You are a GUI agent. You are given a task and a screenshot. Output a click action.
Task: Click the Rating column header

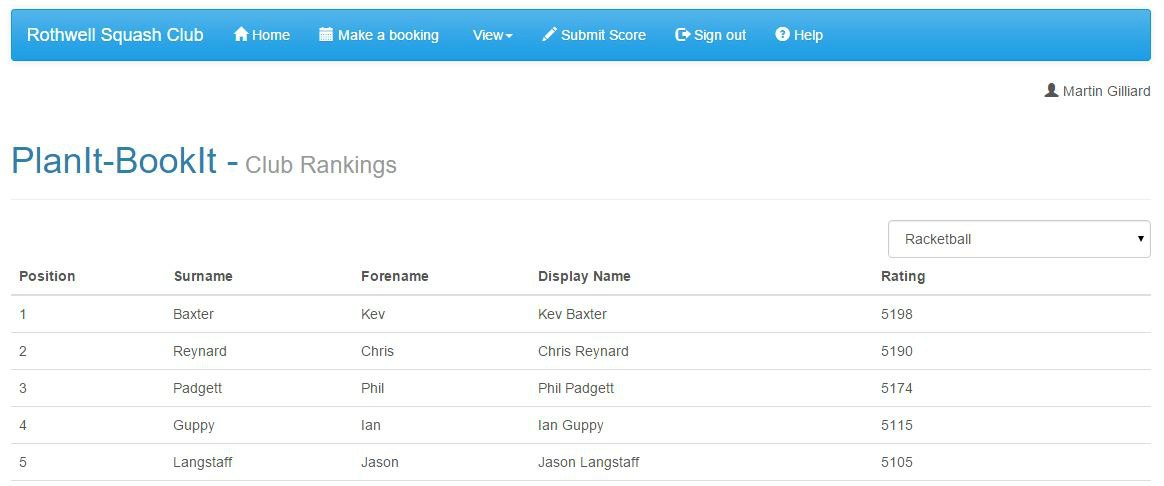(903, 276)
